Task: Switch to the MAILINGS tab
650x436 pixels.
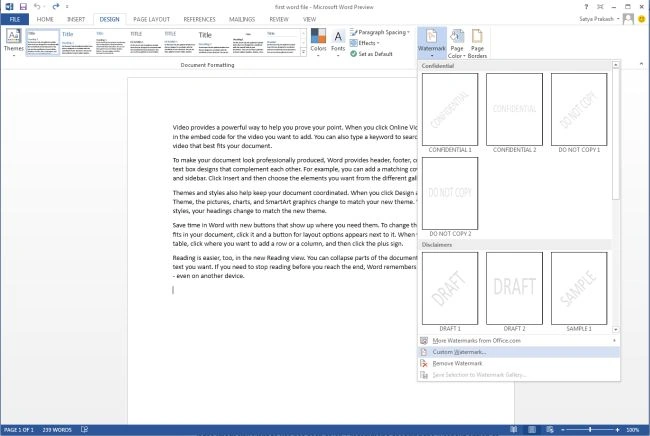Action: [242, 19]
